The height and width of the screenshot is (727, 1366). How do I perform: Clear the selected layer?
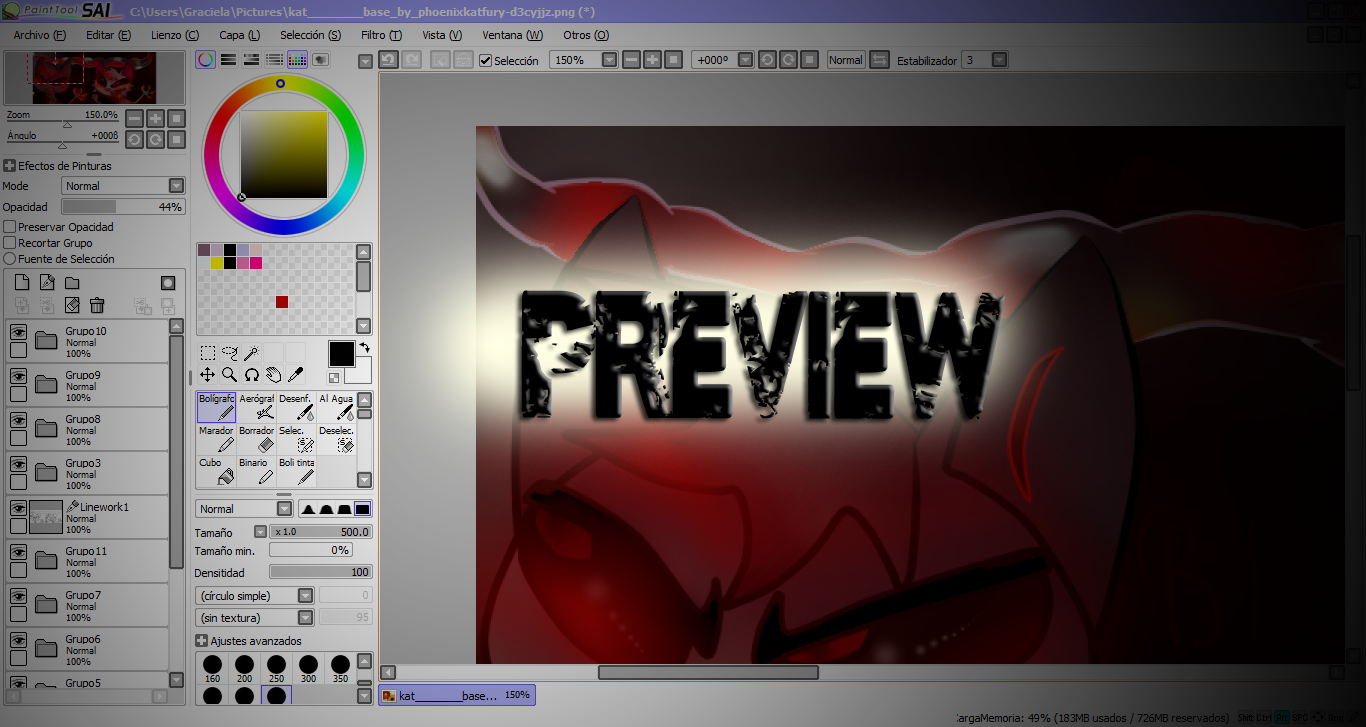point(72,305)
